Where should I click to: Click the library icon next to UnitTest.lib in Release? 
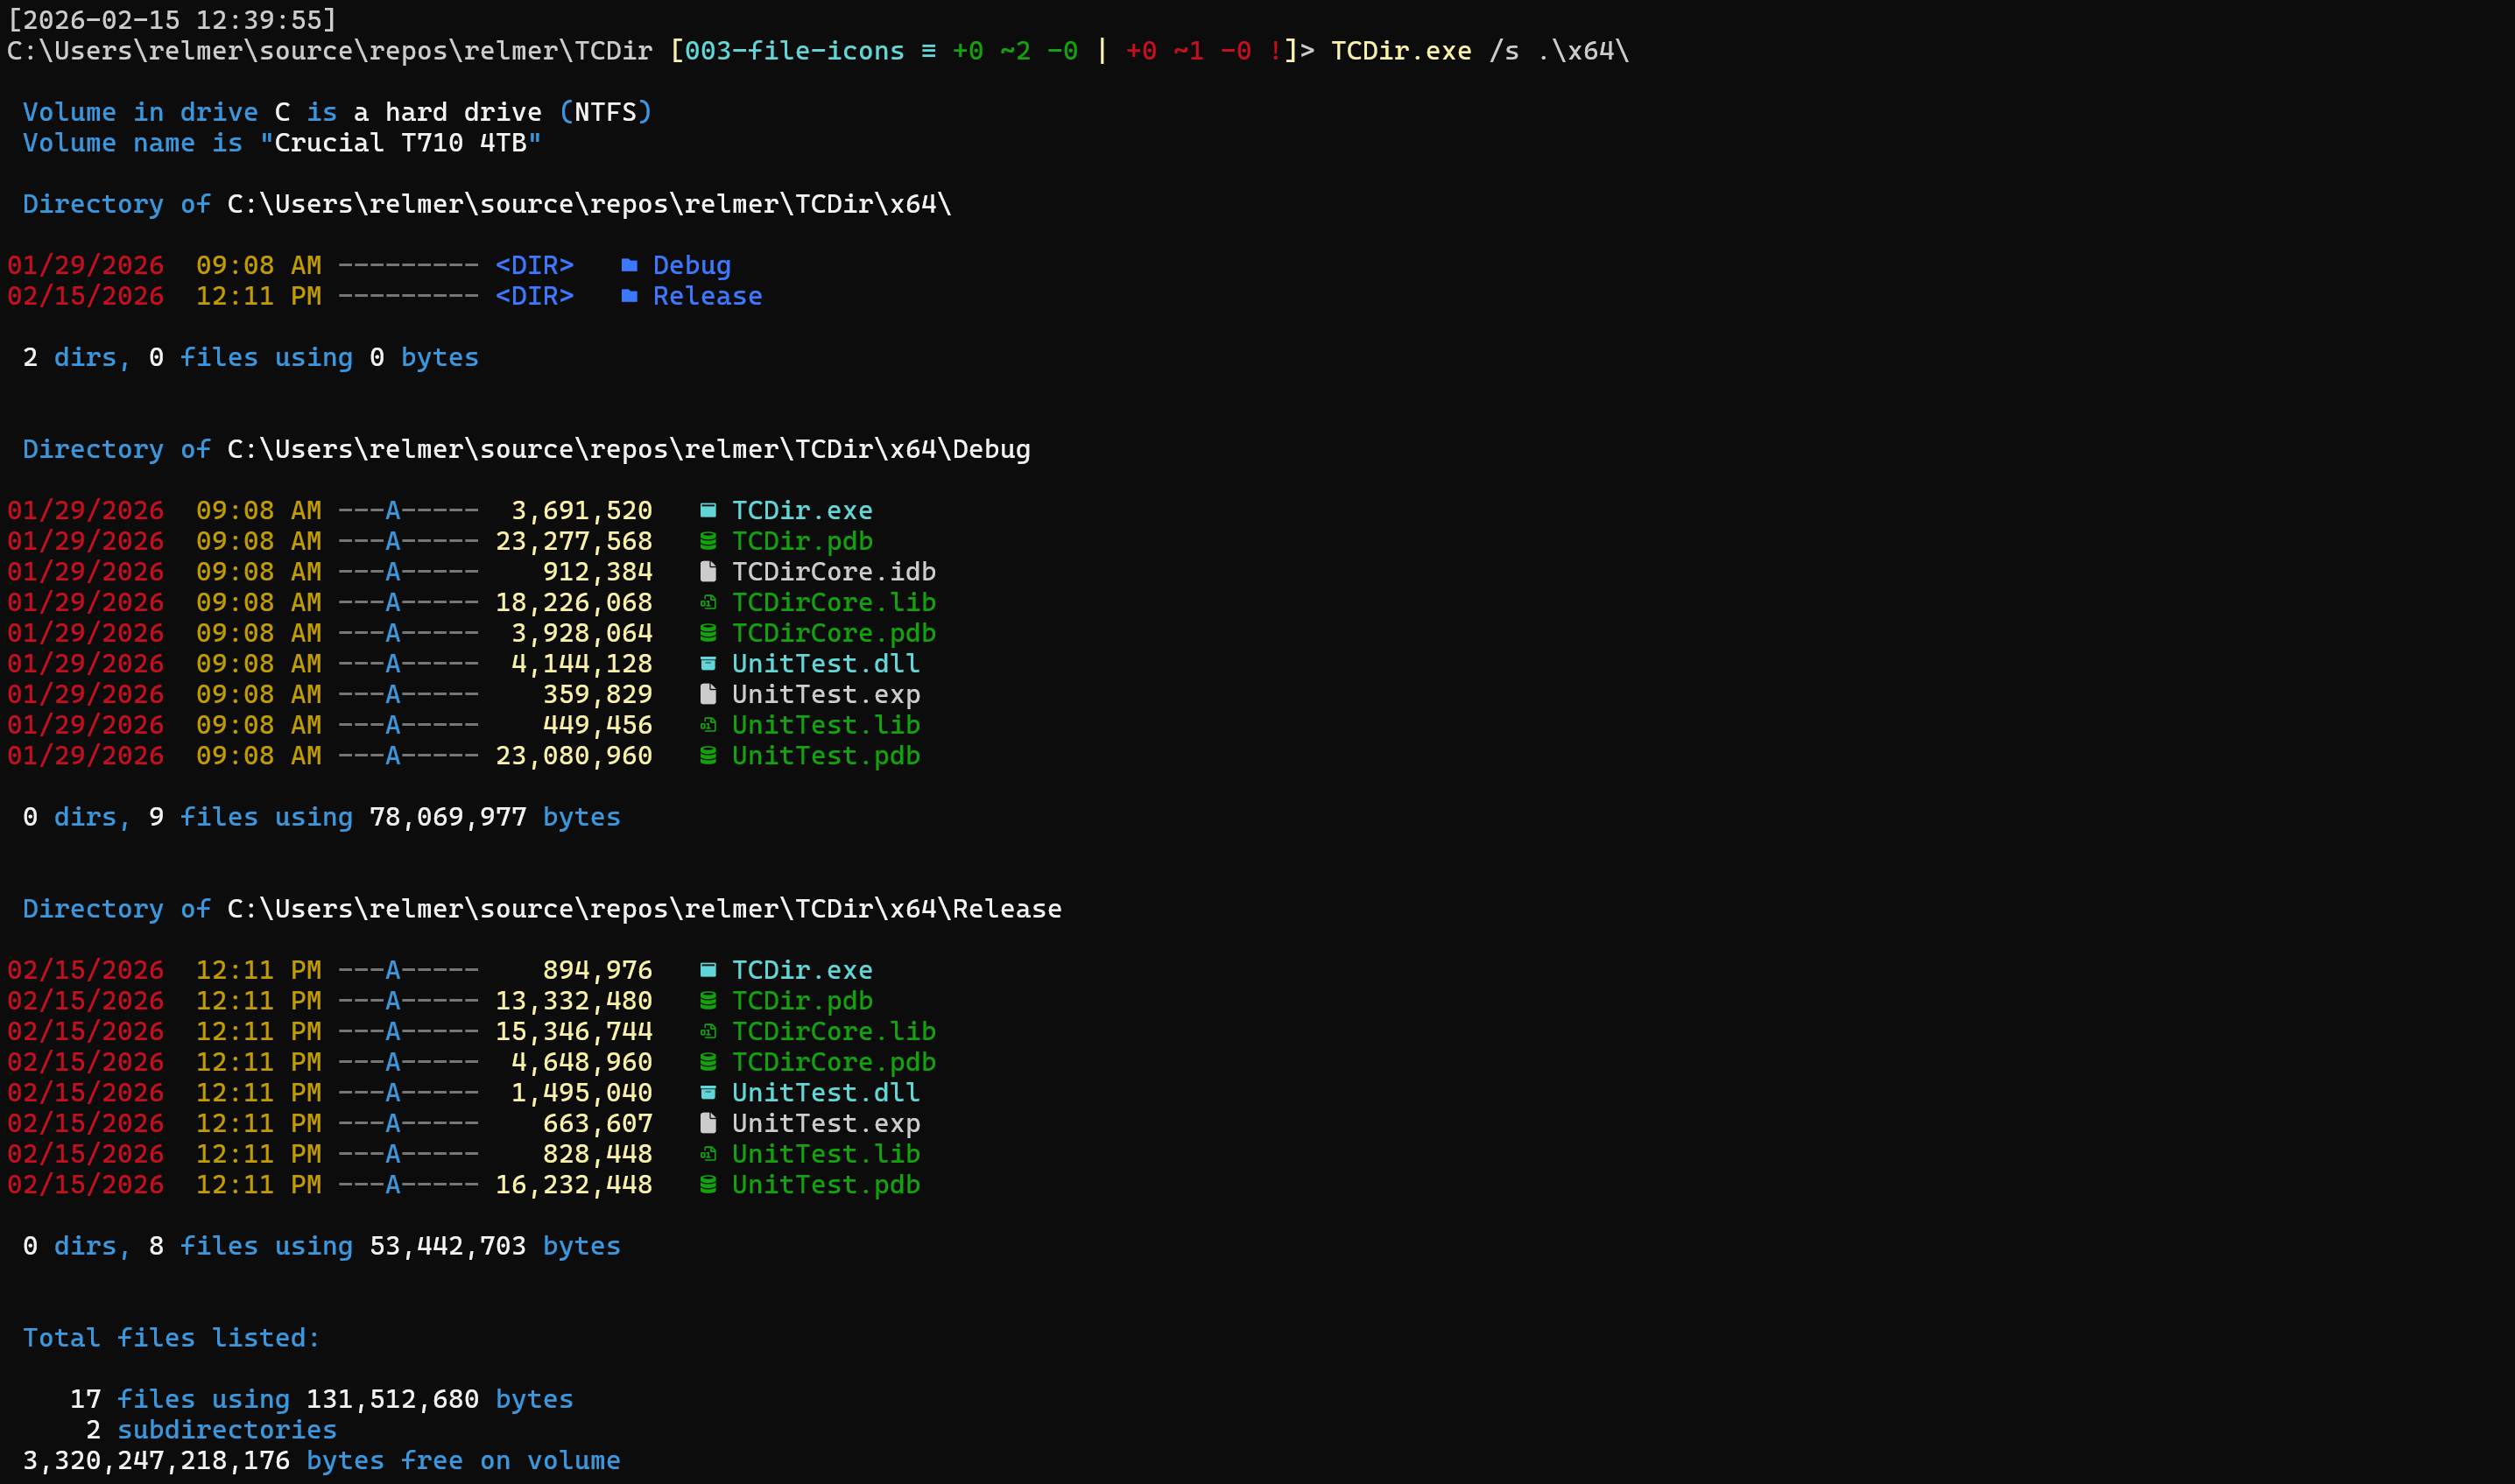(708, 1153)
